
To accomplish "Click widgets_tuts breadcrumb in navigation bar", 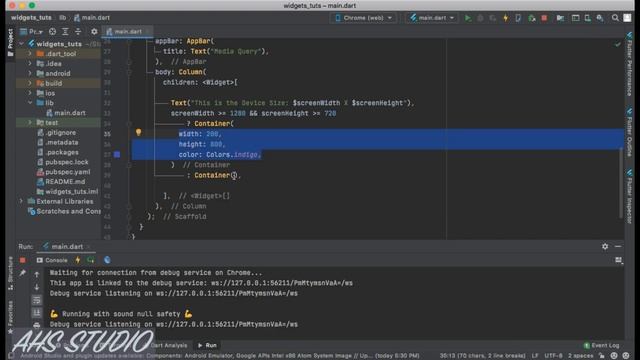I will [31, 18].
